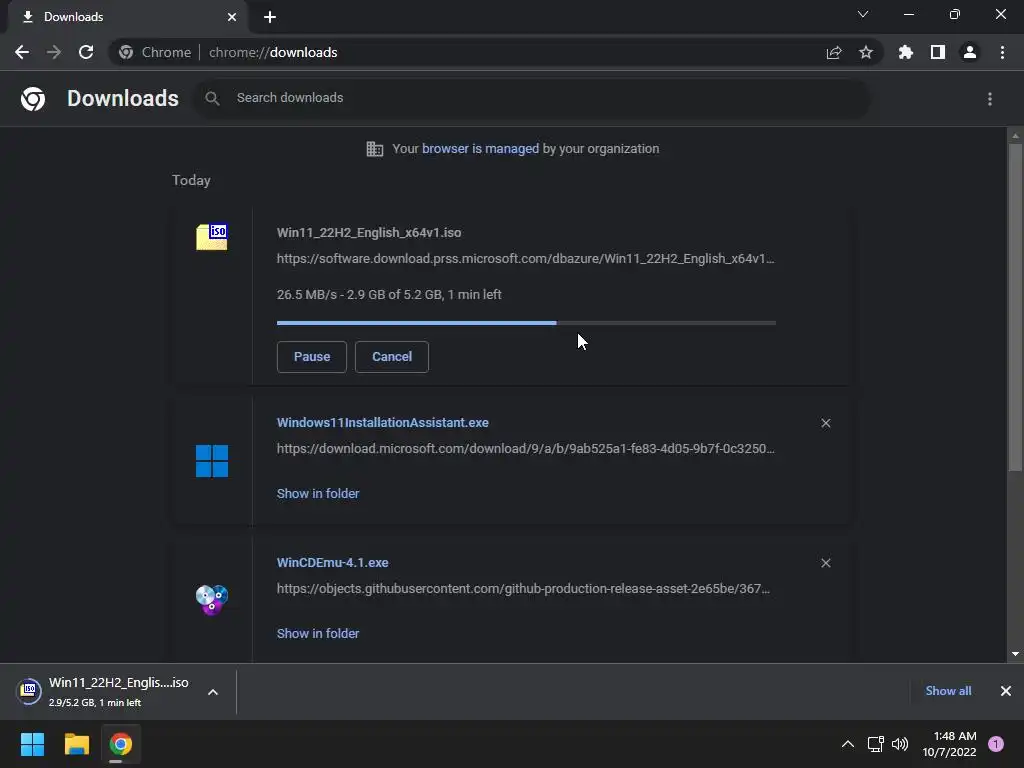Click the Search downloads field

532,98
